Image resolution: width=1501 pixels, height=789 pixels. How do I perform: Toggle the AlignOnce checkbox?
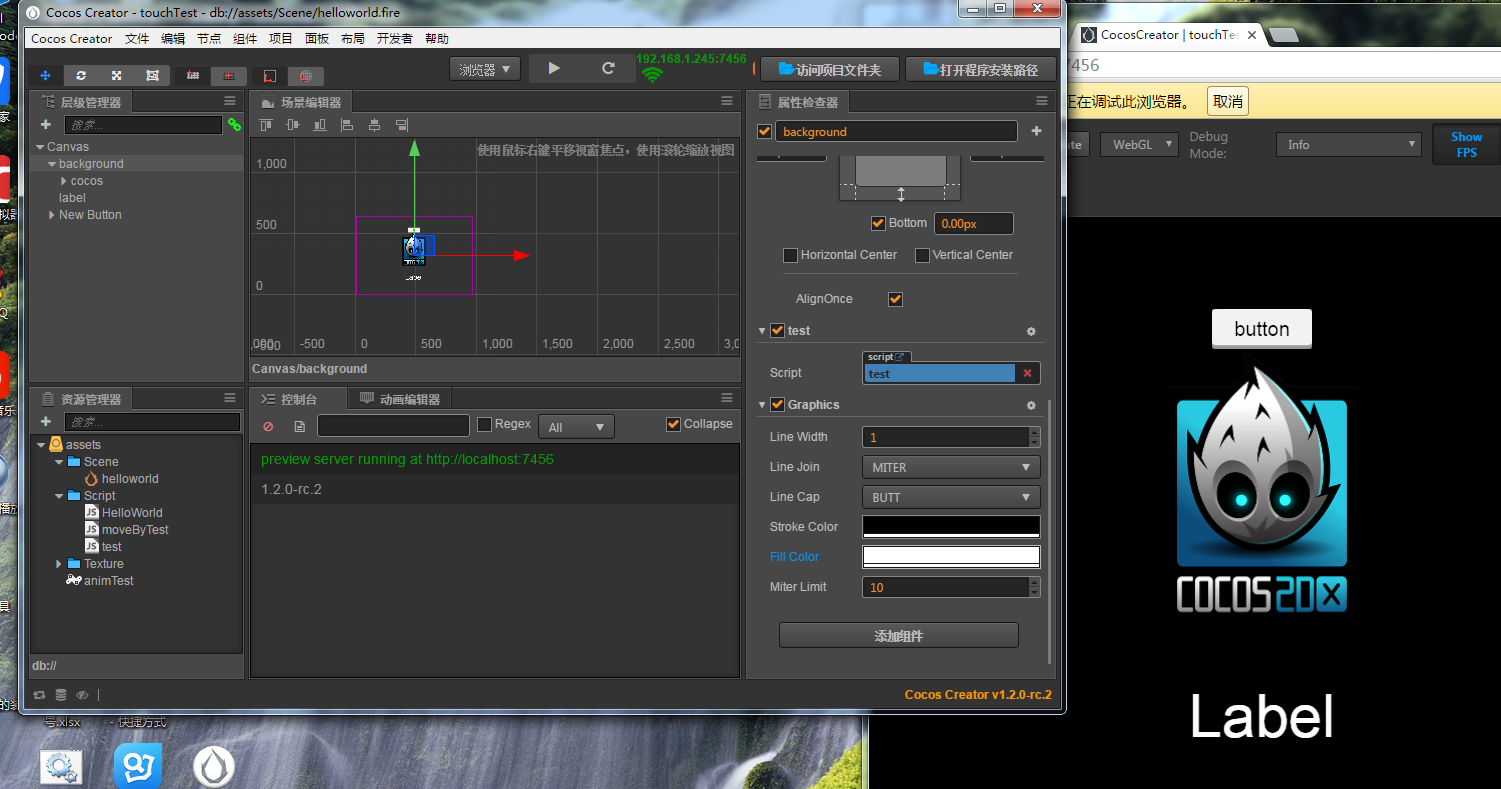895,299
